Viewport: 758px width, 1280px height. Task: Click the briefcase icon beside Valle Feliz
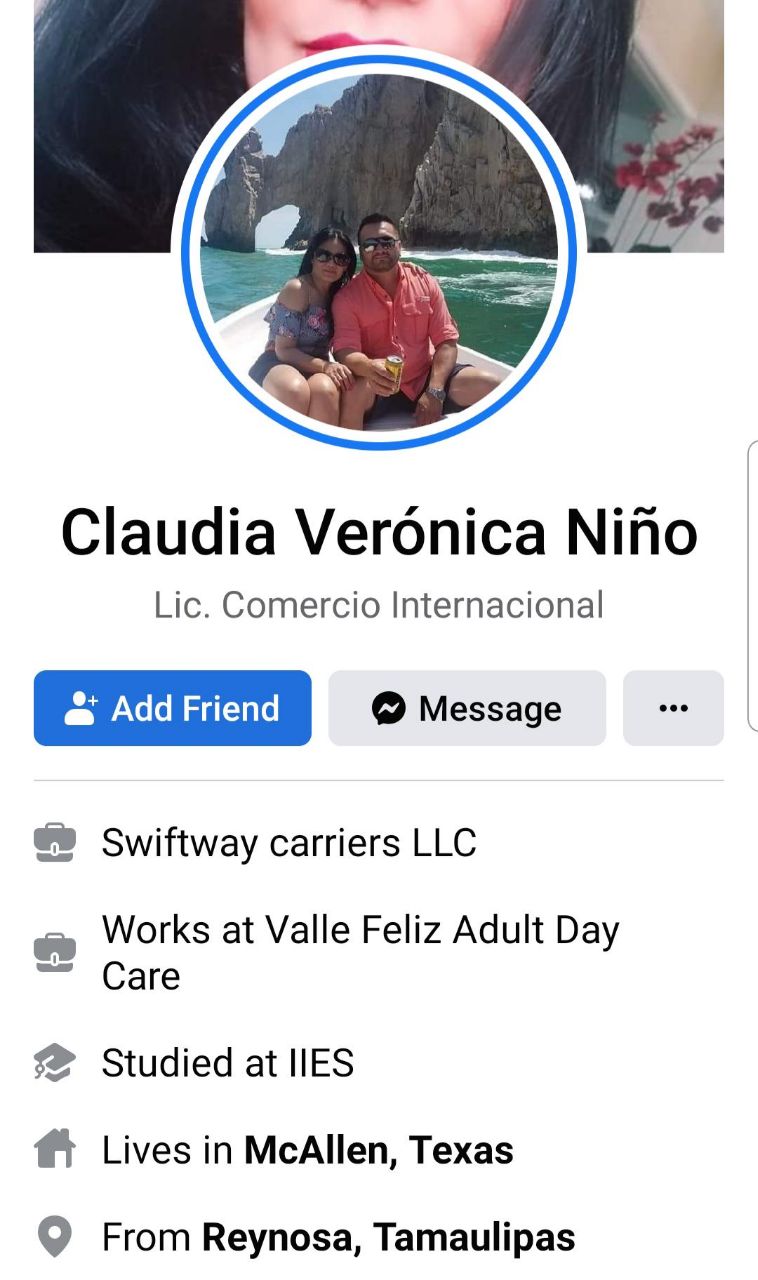point(55,953)
